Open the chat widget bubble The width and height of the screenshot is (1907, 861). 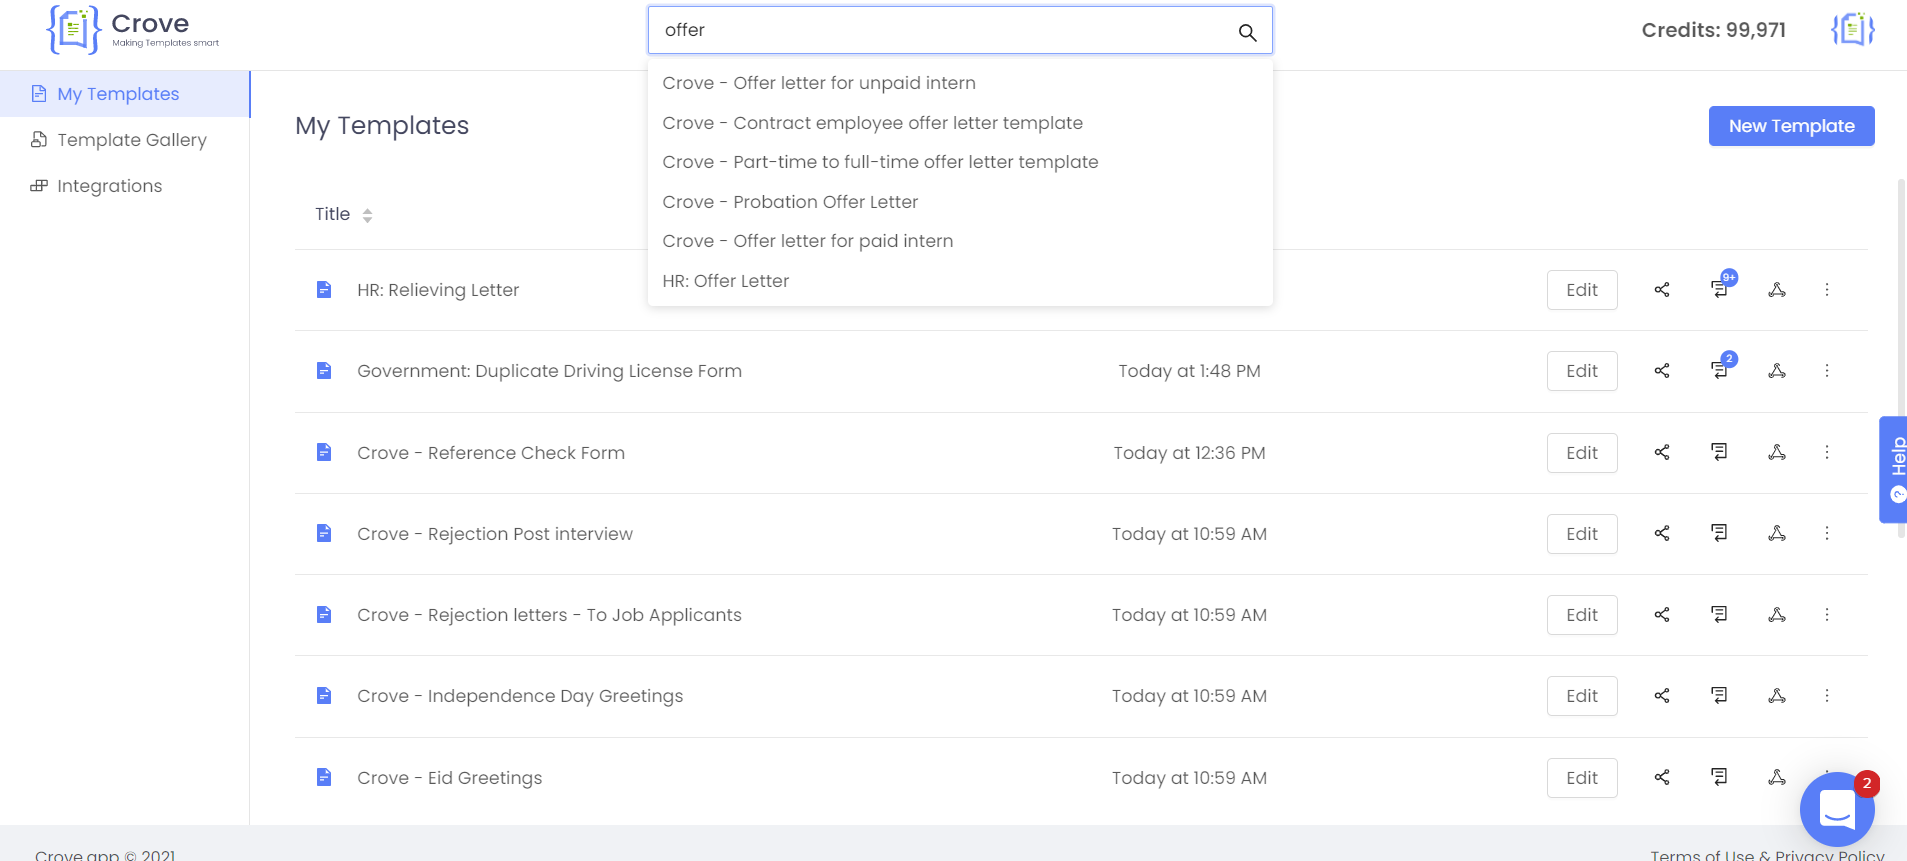click(x=1836, y=809)
